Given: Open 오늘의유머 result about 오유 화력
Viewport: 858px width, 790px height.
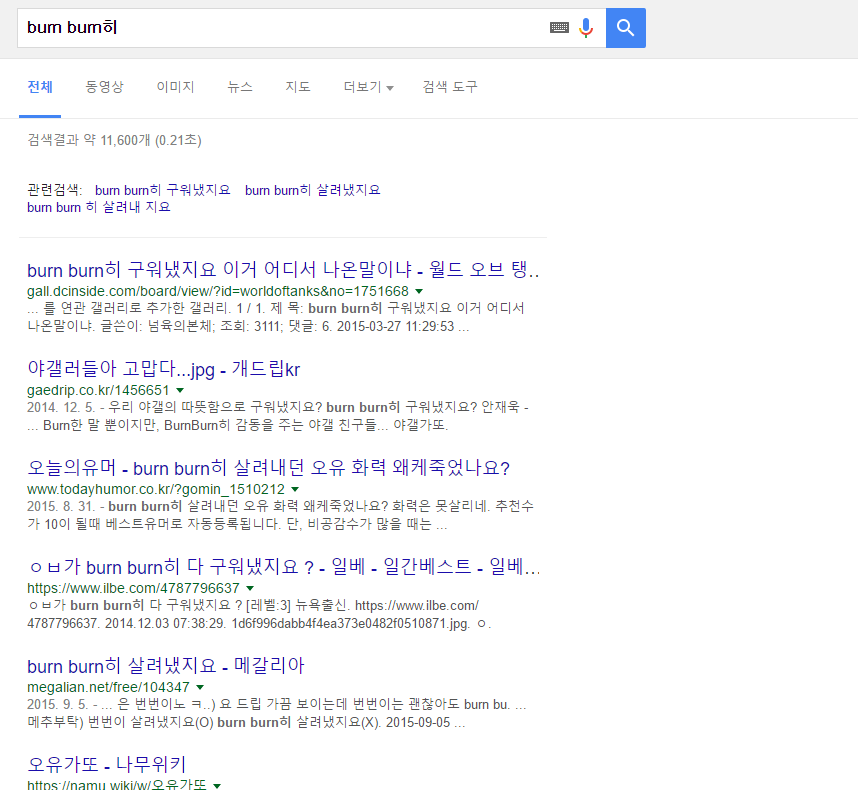Looking at the screenshot, I should [x=268, y=468].
